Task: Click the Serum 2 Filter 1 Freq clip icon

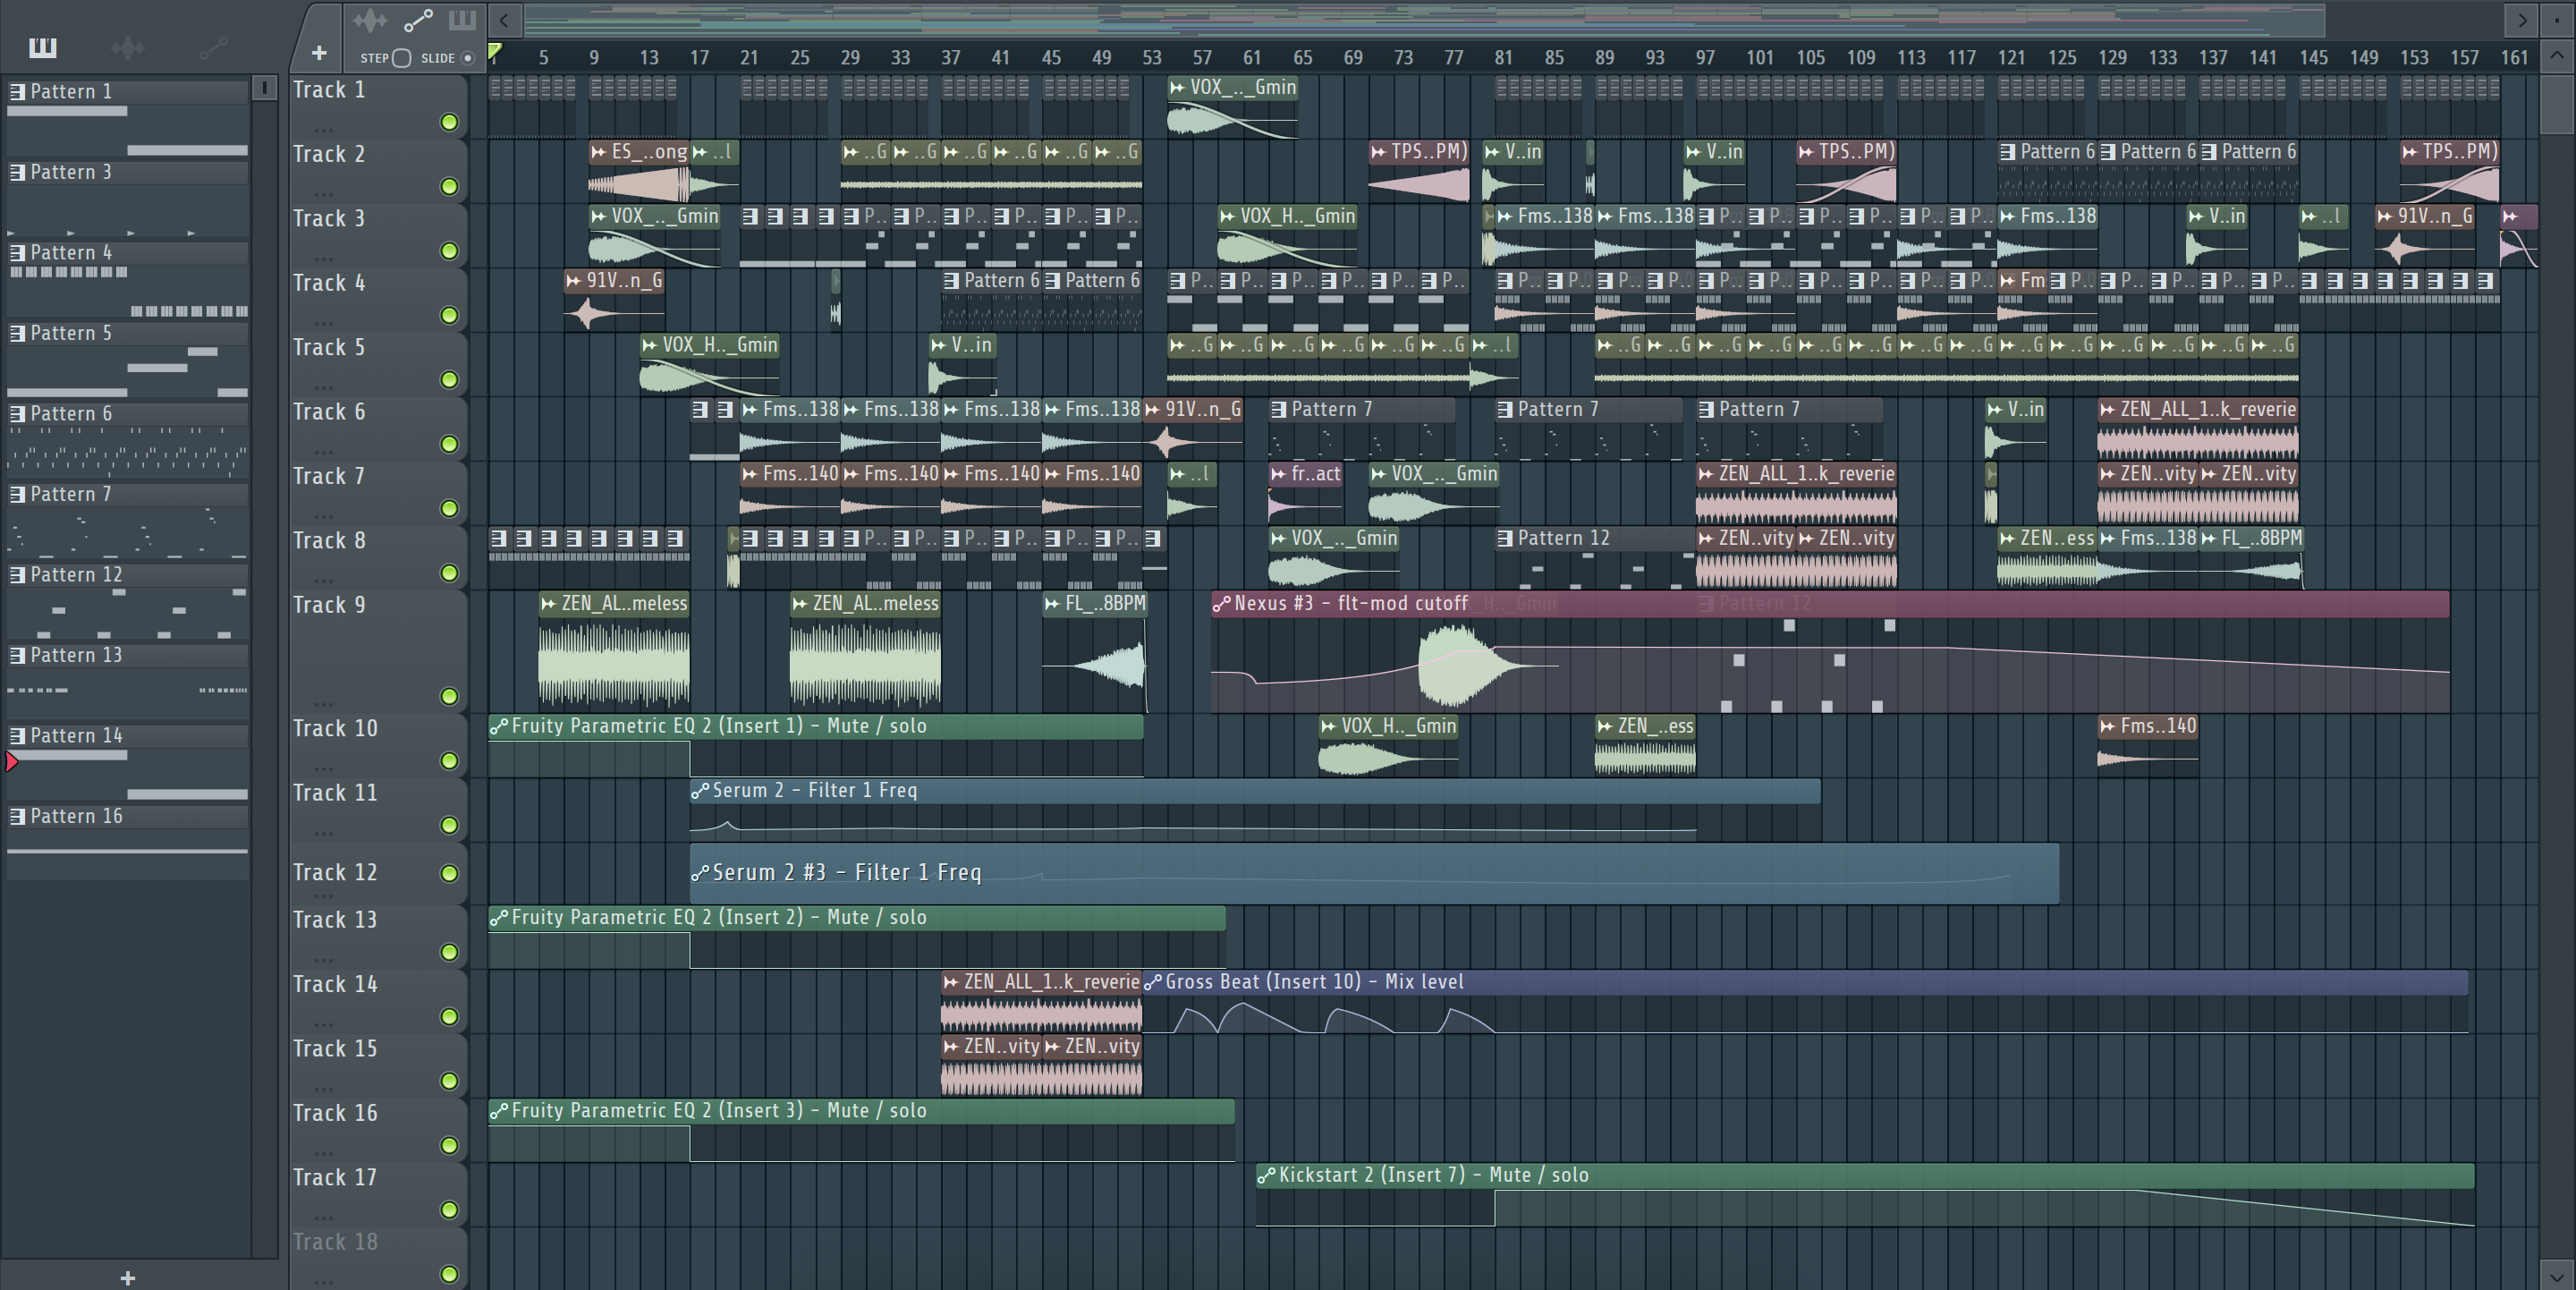Action: [700, 791]
